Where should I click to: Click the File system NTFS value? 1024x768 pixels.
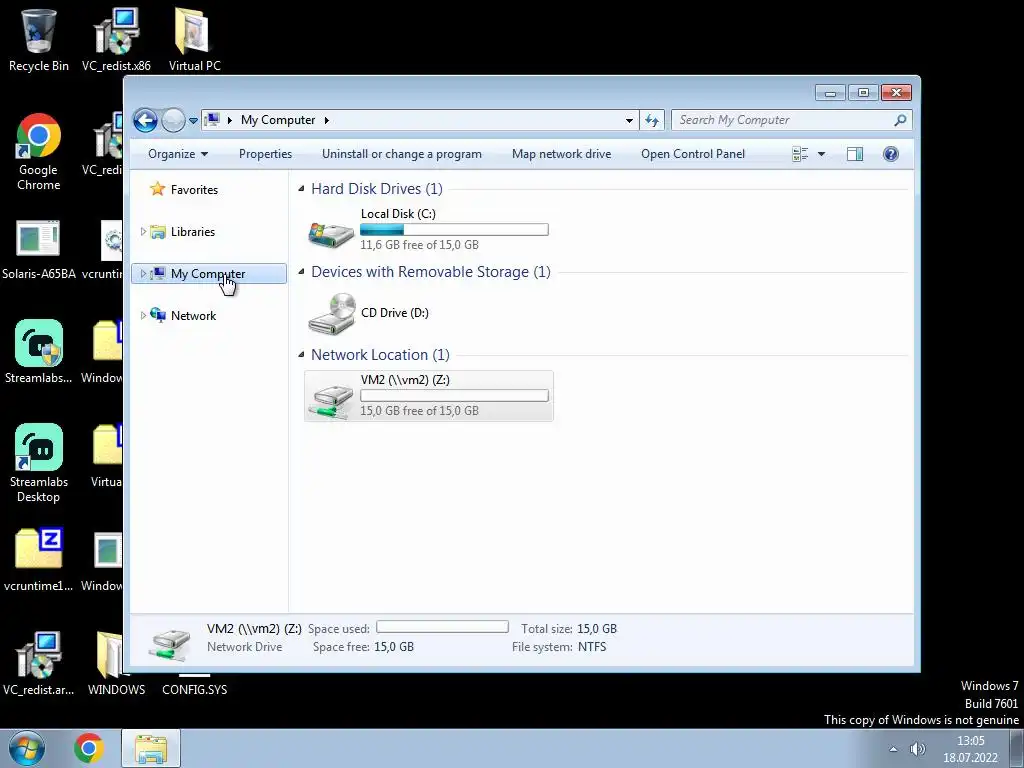pos(592,647)
